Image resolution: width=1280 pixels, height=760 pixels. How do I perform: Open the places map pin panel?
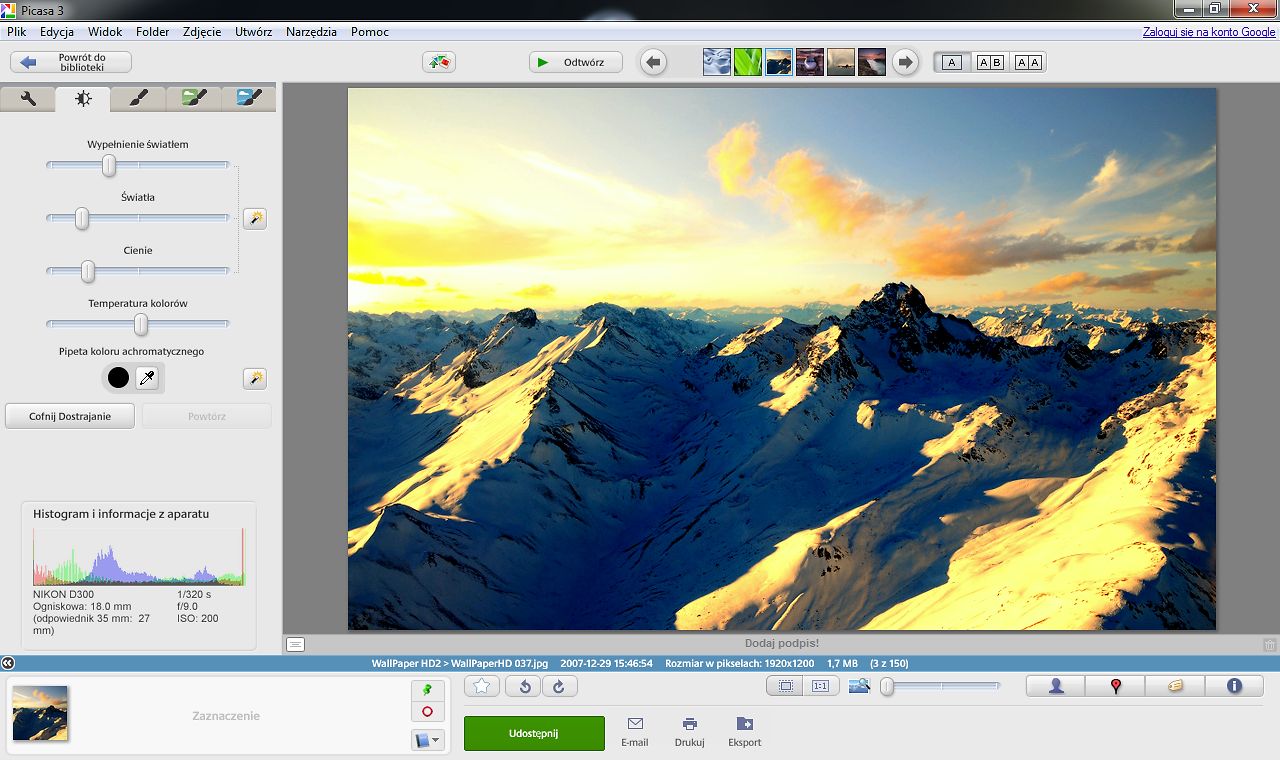pyautogui.click(x=1116, y=686)
